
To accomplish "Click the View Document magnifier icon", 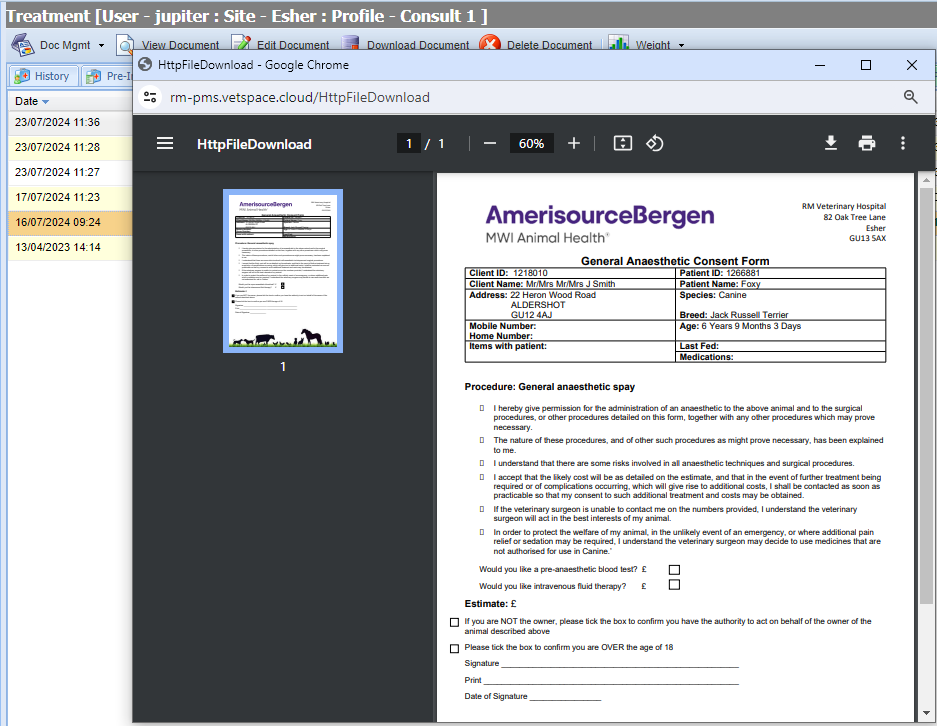I will [125, 45].
